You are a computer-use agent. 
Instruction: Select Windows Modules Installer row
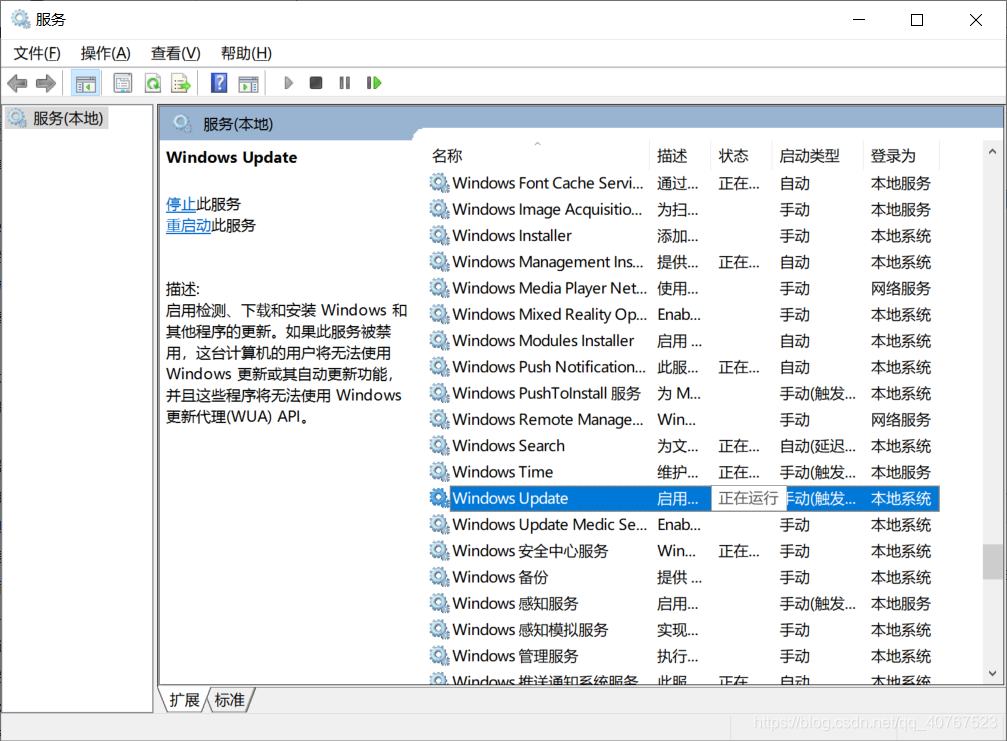pyautogui.click(x=683, y=341)
